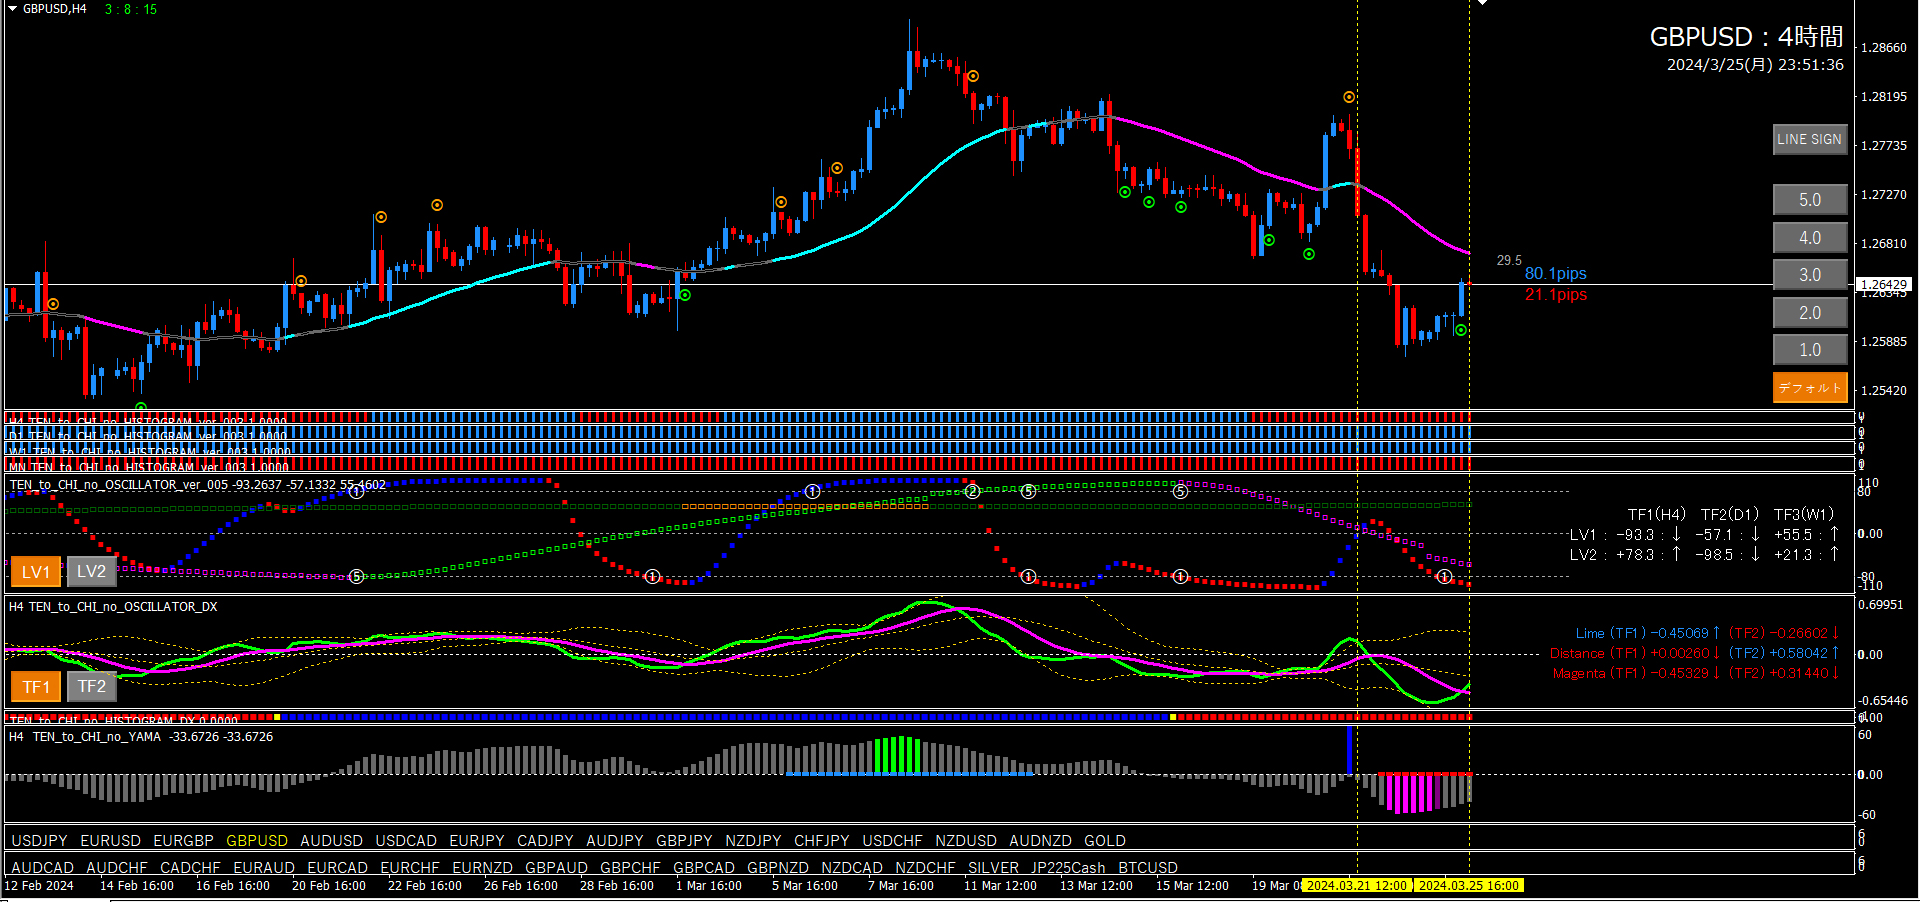Click the 2024.03.25 16:00 time marker
Viewport: 1920px width, 902px height.
click(x=1469, y=886)
